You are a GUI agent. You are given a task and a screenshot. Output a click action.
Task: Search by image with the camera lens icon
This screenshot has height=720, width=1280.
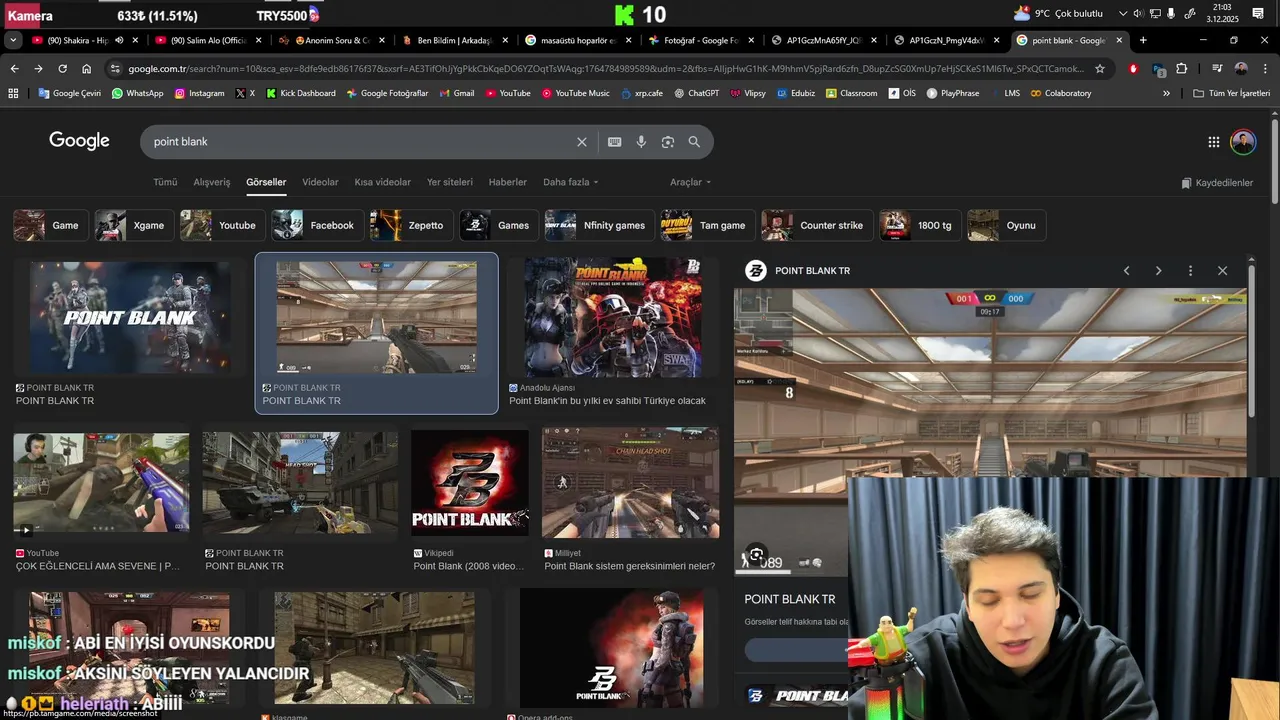pos(668,142)
